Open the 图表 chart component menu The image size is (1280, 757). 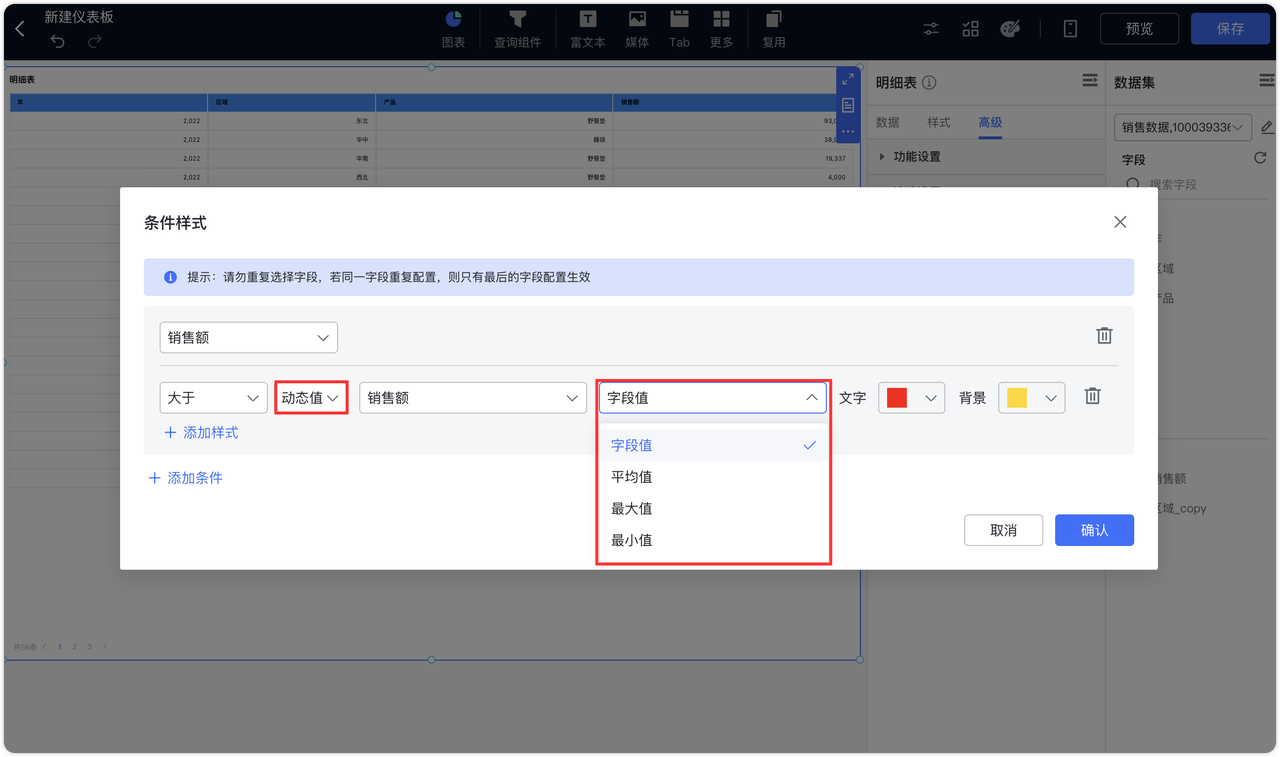(x=453, y=29)
